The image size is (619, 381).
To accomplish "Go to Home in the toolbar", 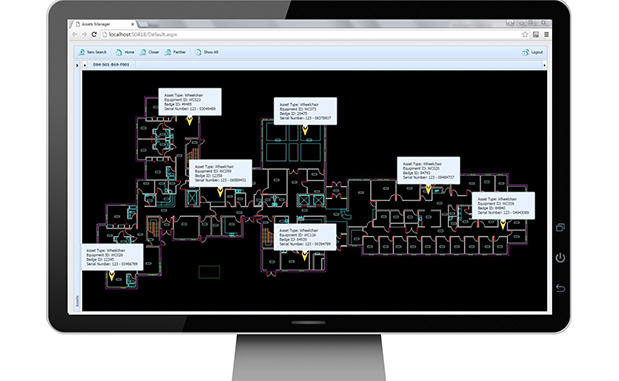I will click(x=125, y=52).
